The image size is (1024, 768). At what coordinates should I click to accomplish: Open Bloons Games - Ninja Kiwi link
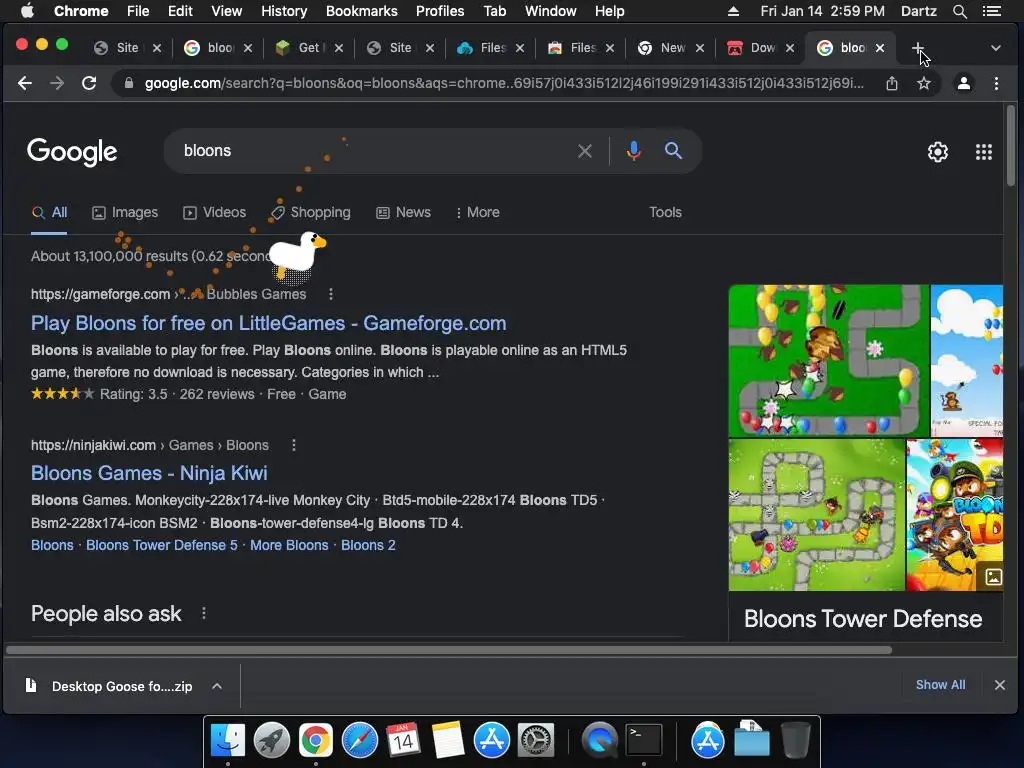tap(149, 473)
